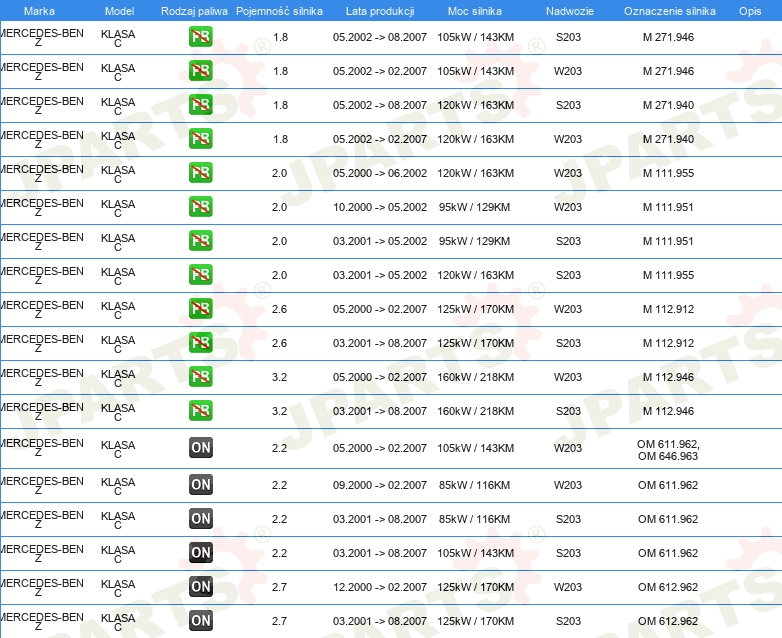This screenshot has width=782, height=638.
Task: Click the petrol icon in the S203 M 112.912 row
Action: (x=200, y=342)
